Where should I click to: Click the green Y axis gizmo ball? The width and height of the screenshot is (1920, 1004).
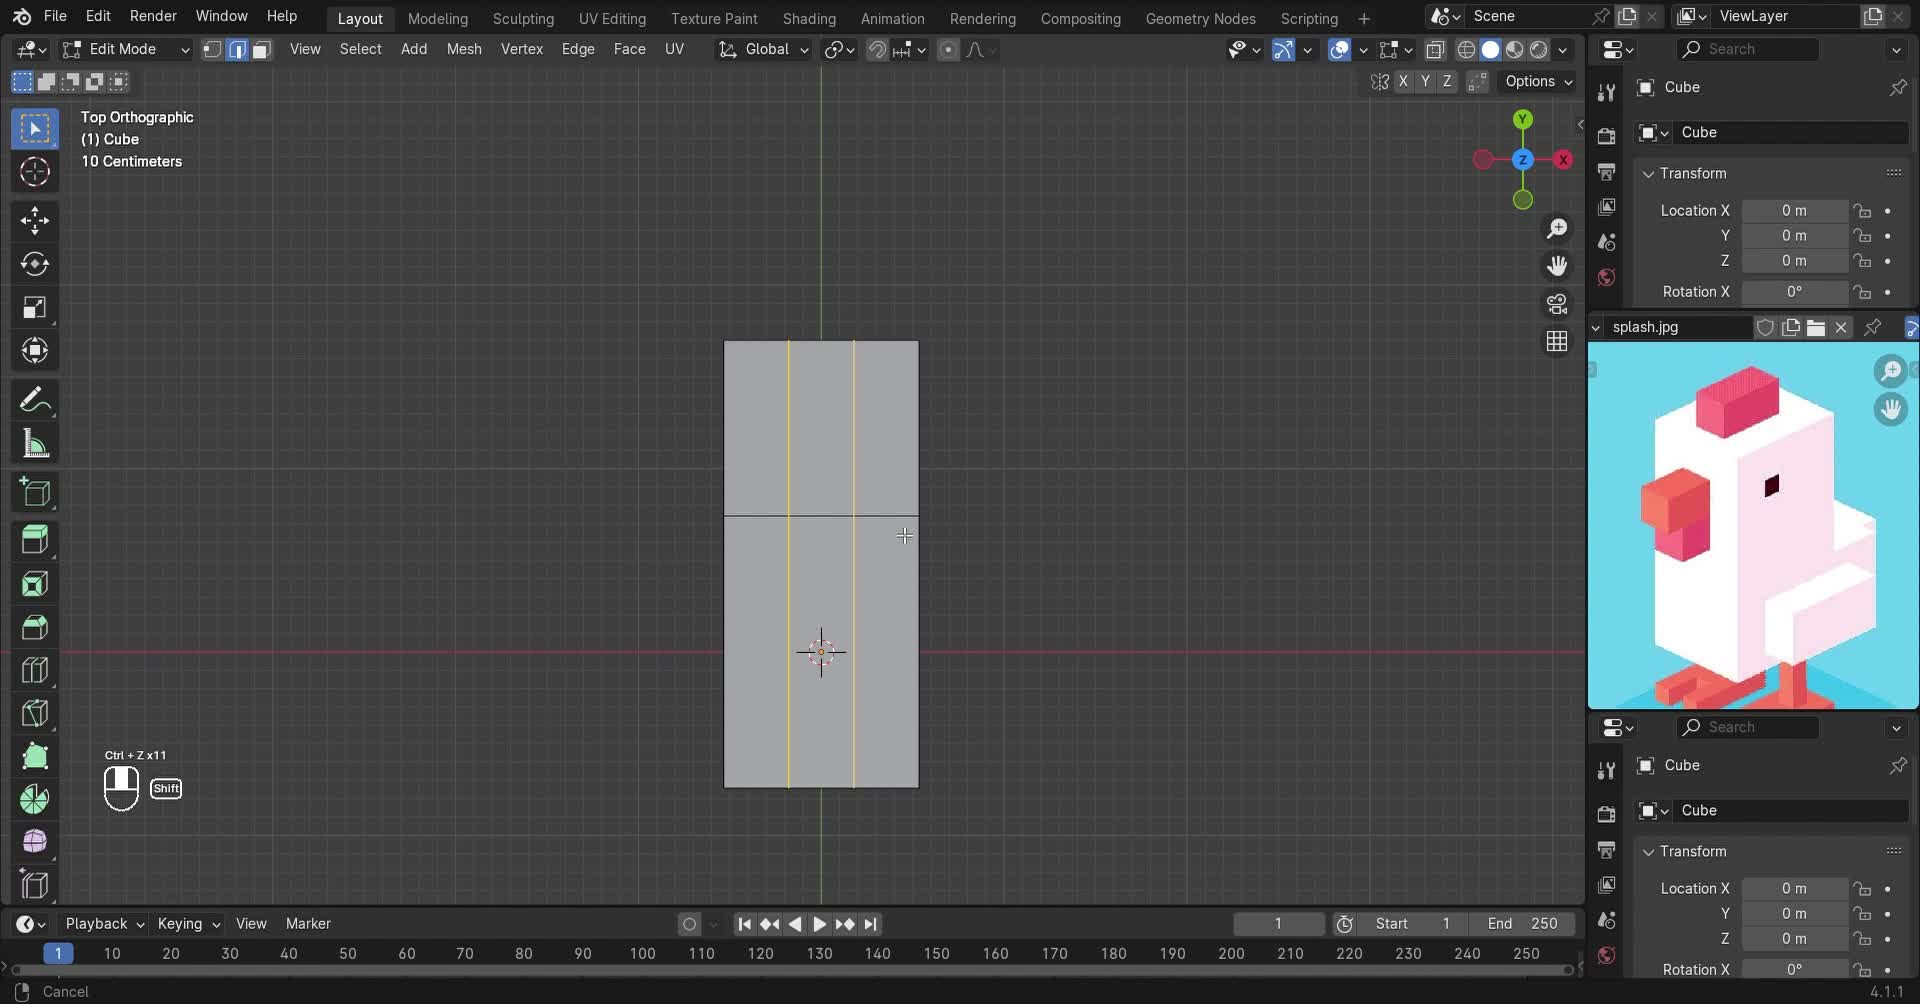(x=1523, y=119)
